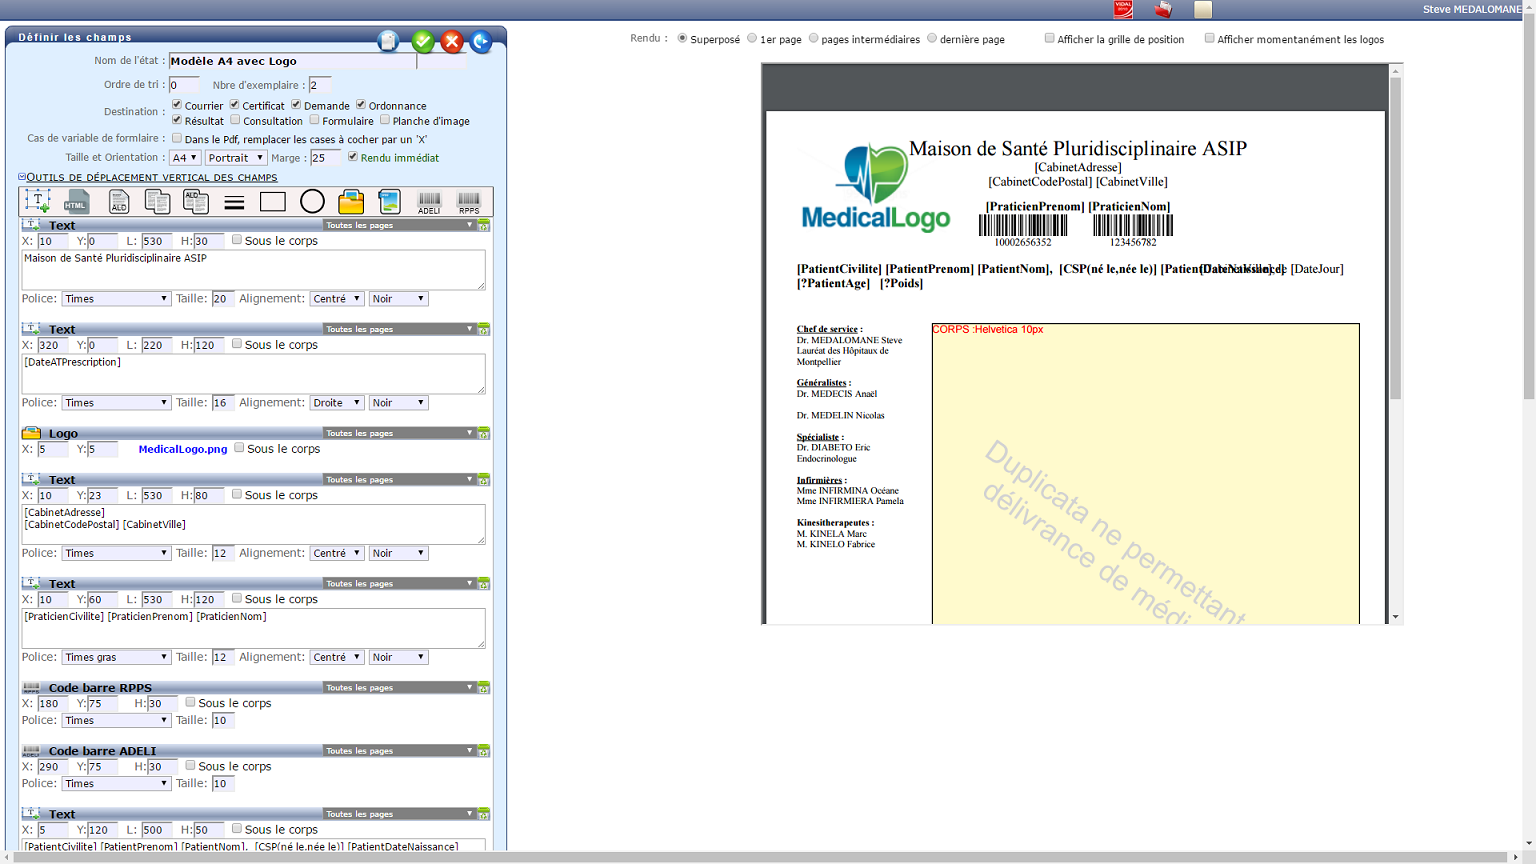Uncheck the Rendu immédiat checkbox
This screenshot has height=864, width=1536.
353,157
